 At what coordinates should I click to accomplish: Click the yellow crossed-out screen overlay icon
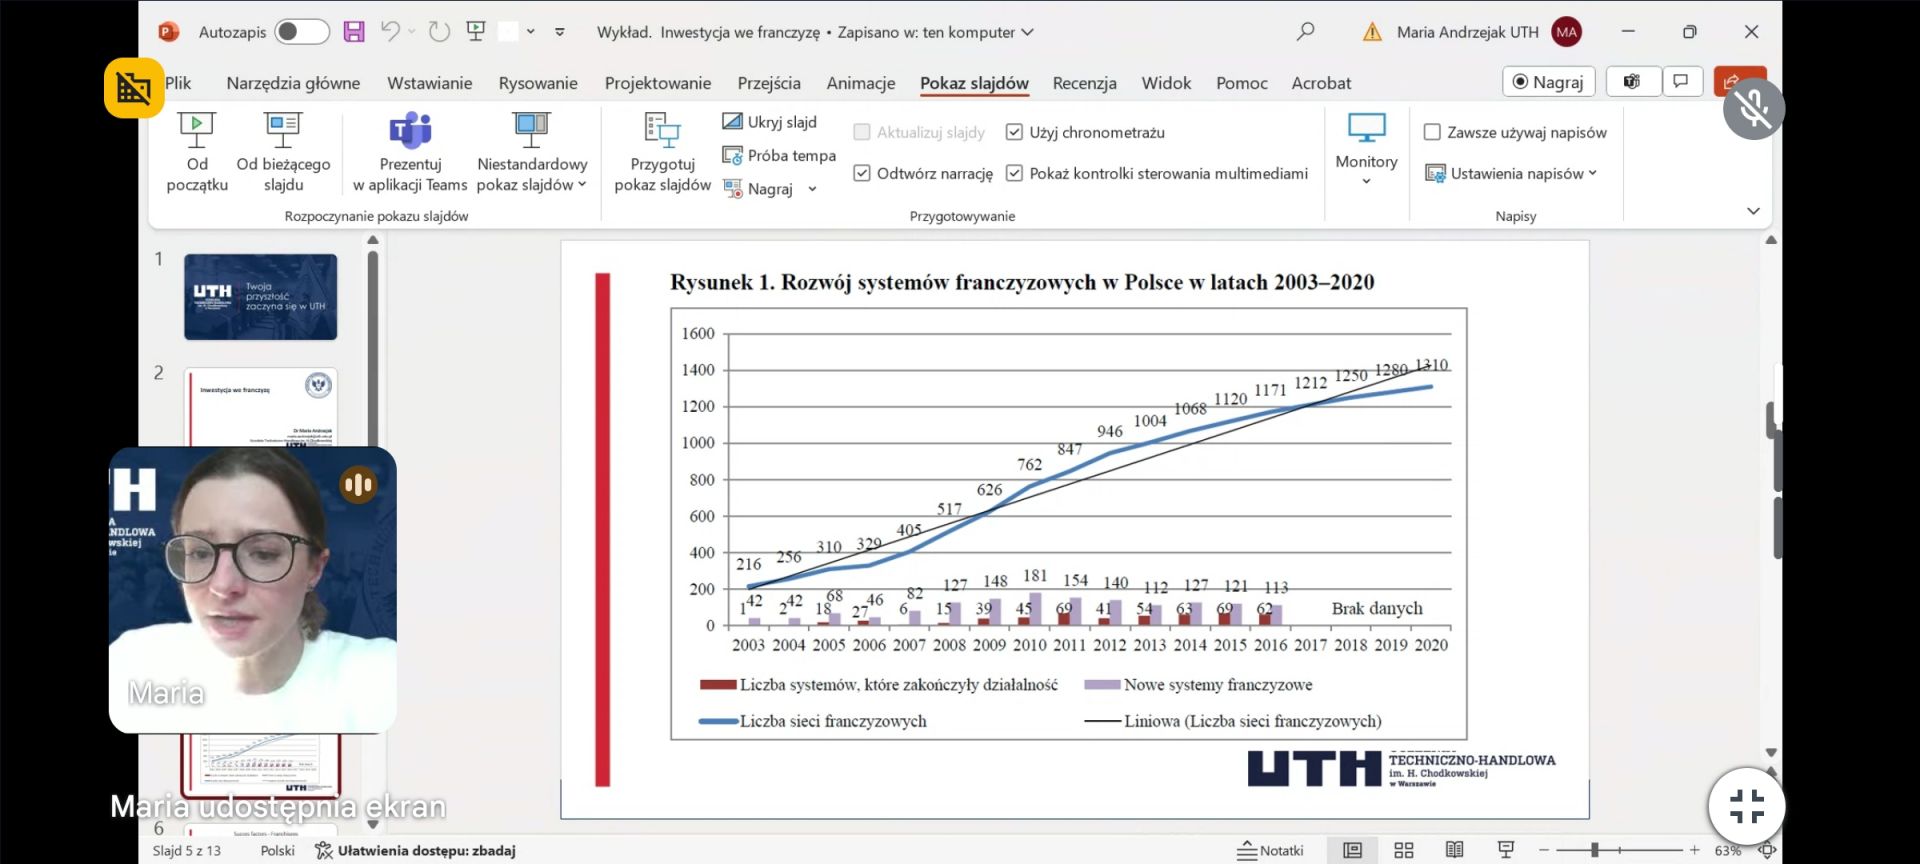(134, 89)
